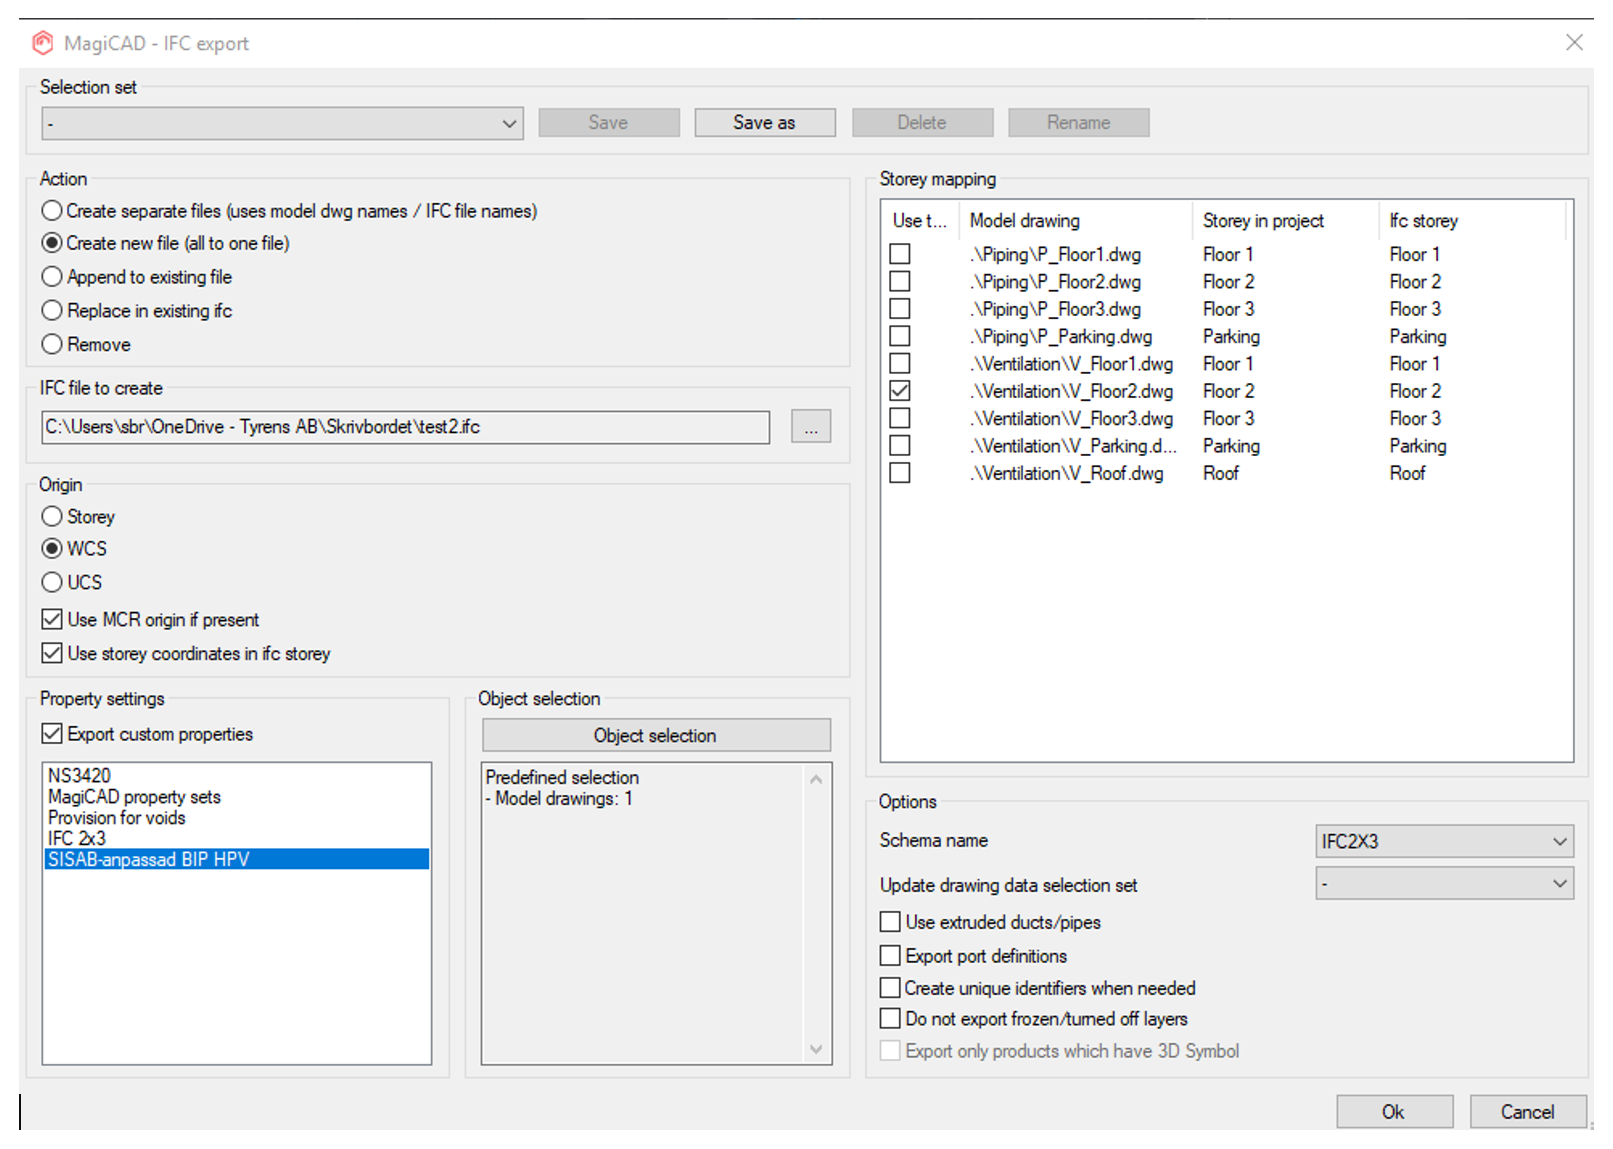Check the P_Floor1.dwg row checkbox
Viewport: 1613px width, 1149px height.
(x=900, y=254)
